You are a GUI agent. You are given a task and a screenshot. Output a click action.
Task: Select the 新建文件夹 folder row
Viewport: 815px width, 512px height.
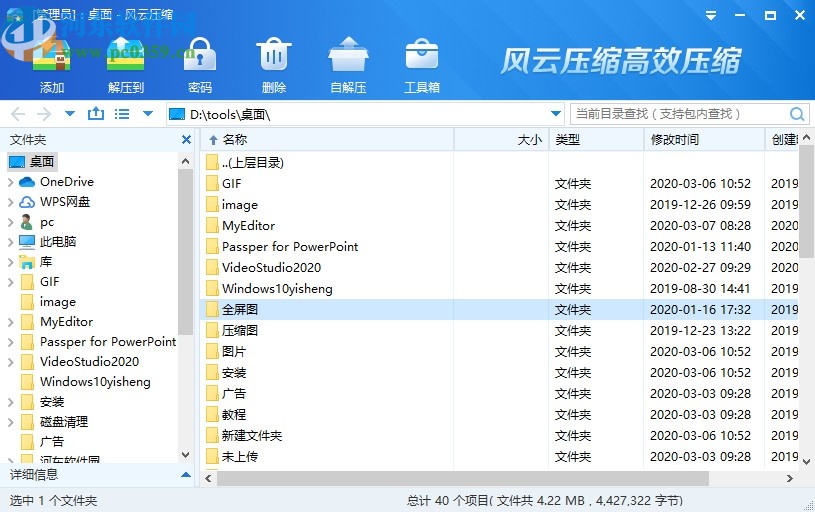pyautogui.click(x=499, y=436)
